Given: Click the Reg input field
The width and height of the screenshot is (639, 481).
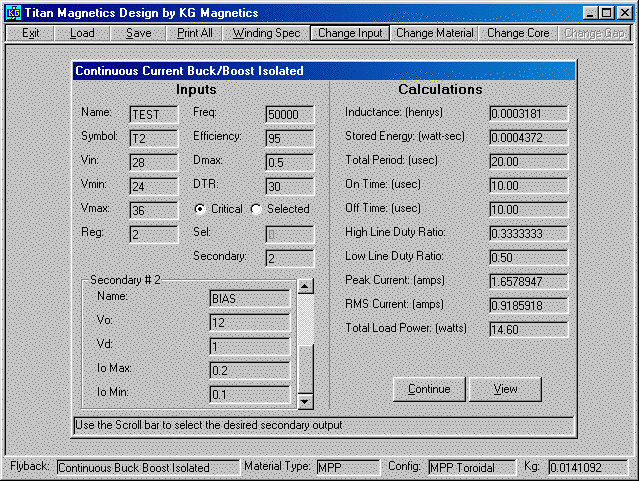Looking at the screenshot, I should (x=154, y=234).
